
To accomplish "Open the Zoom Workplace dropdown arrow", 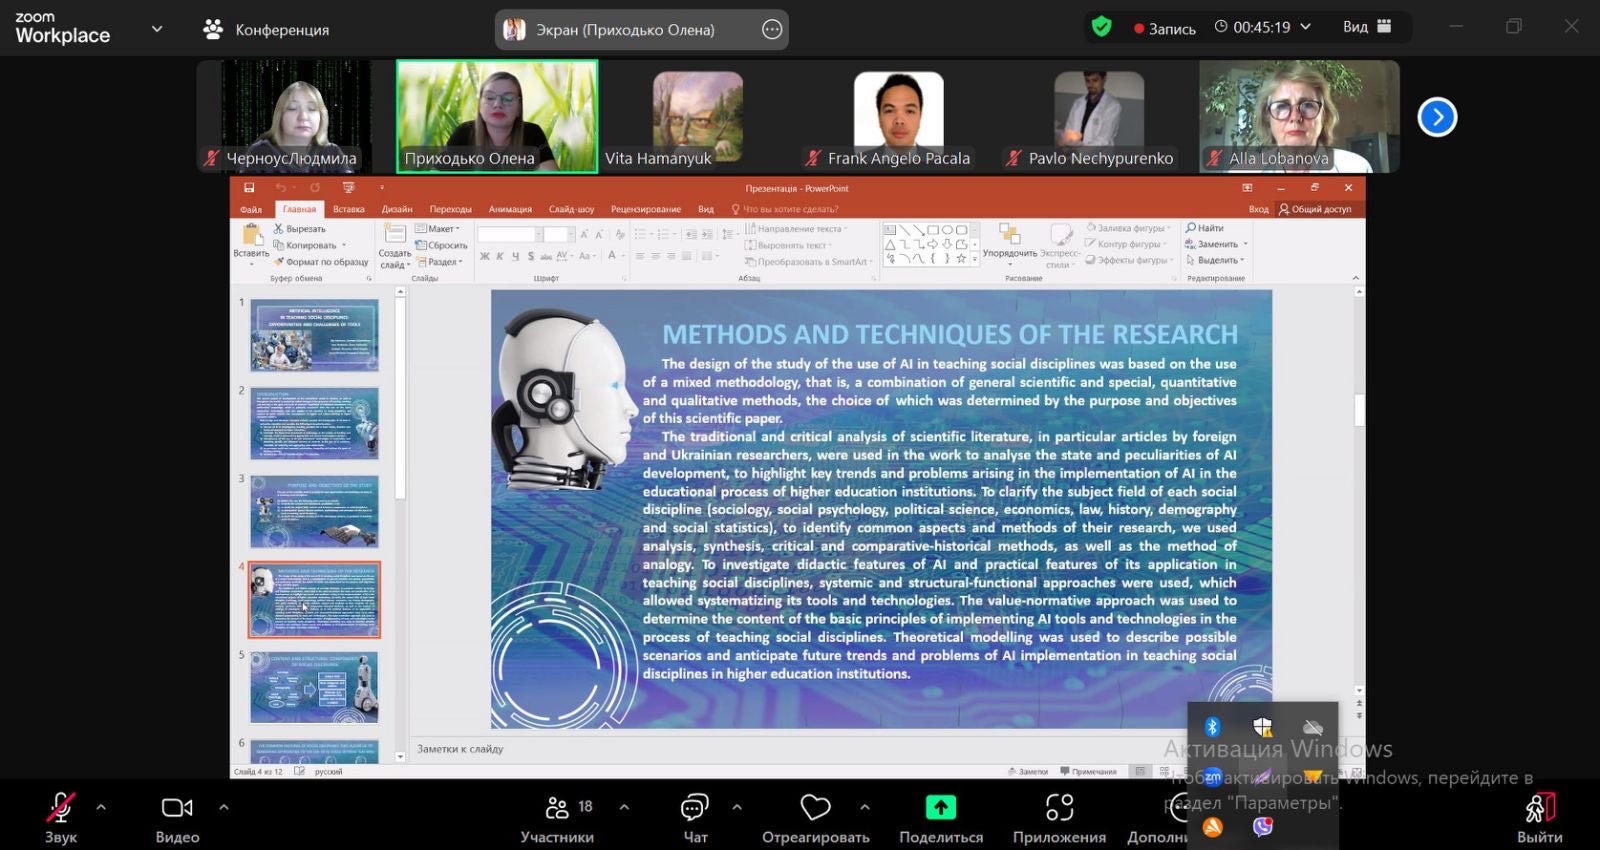I will pos(157,29).
